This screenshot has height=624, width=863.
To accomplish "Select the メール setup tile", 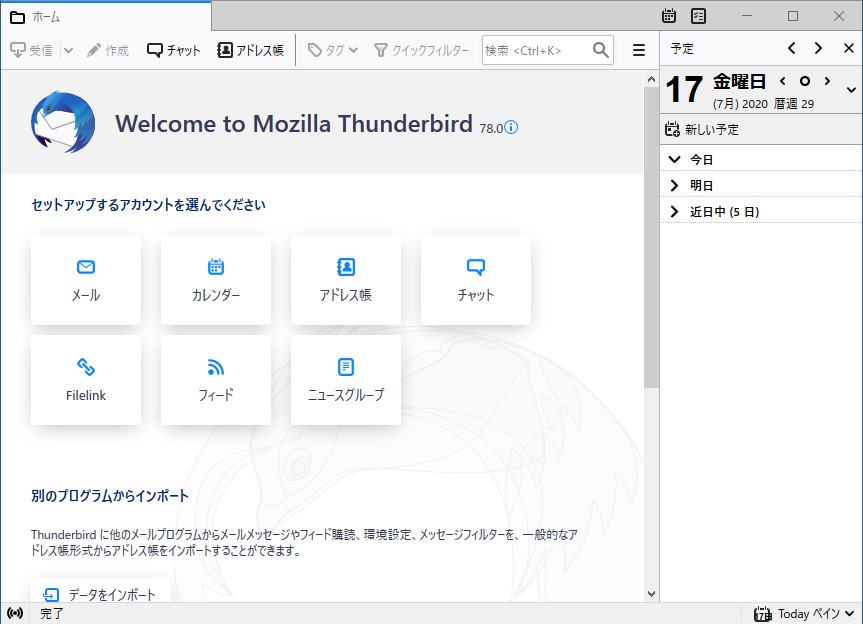I will pos(85,280).
